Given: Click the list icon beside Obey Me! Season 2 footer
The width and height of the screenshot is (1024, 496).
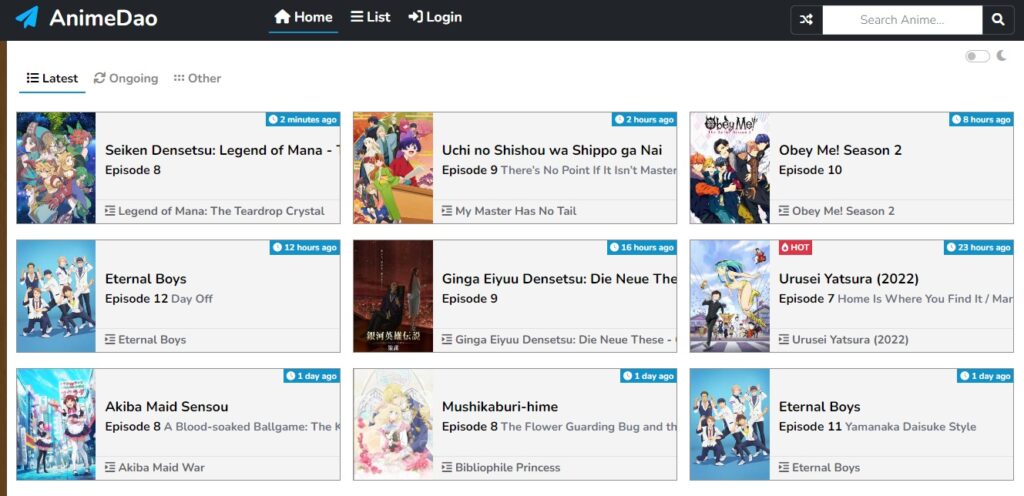Looking at the screenshot, I should [x=784, y=211].
